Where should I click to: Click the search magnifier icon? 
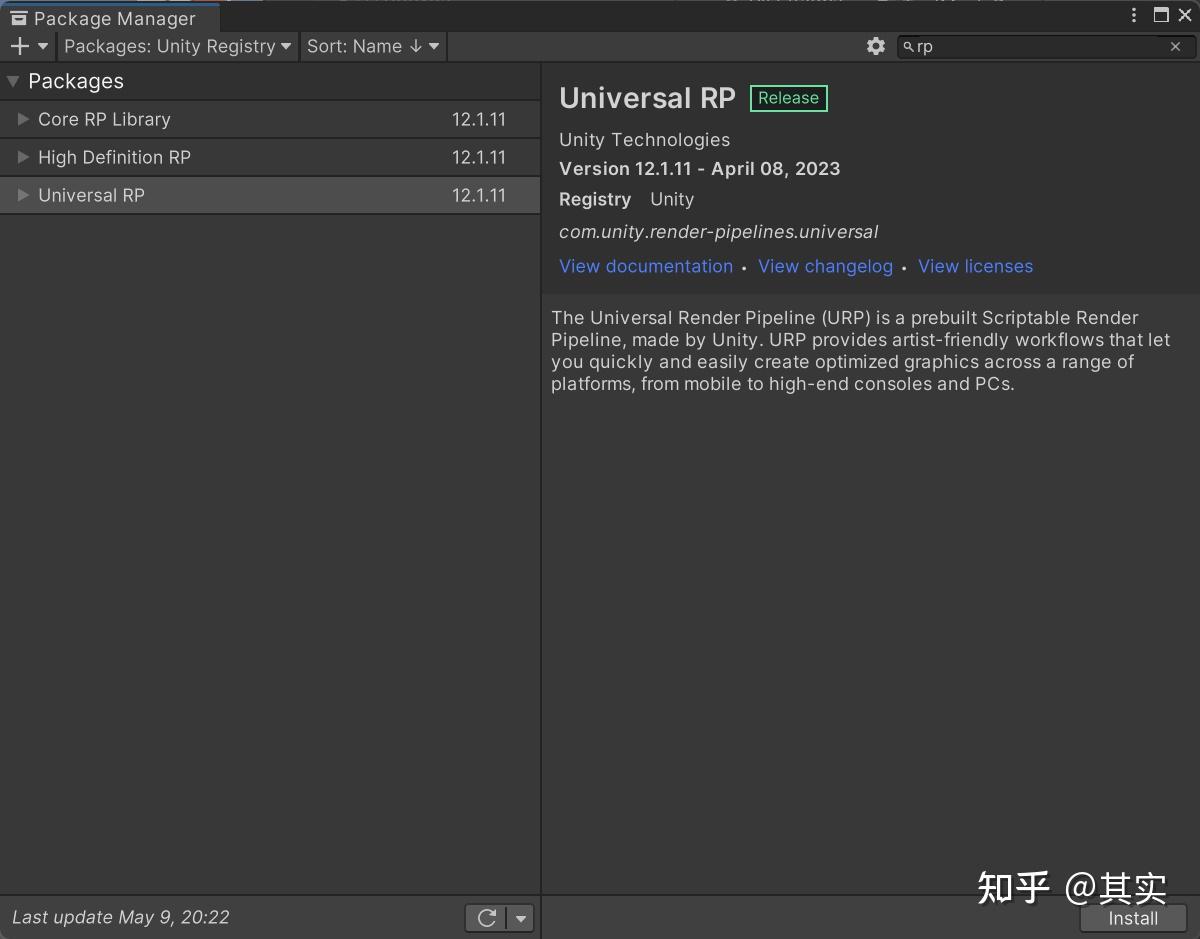tap(906, 46)
